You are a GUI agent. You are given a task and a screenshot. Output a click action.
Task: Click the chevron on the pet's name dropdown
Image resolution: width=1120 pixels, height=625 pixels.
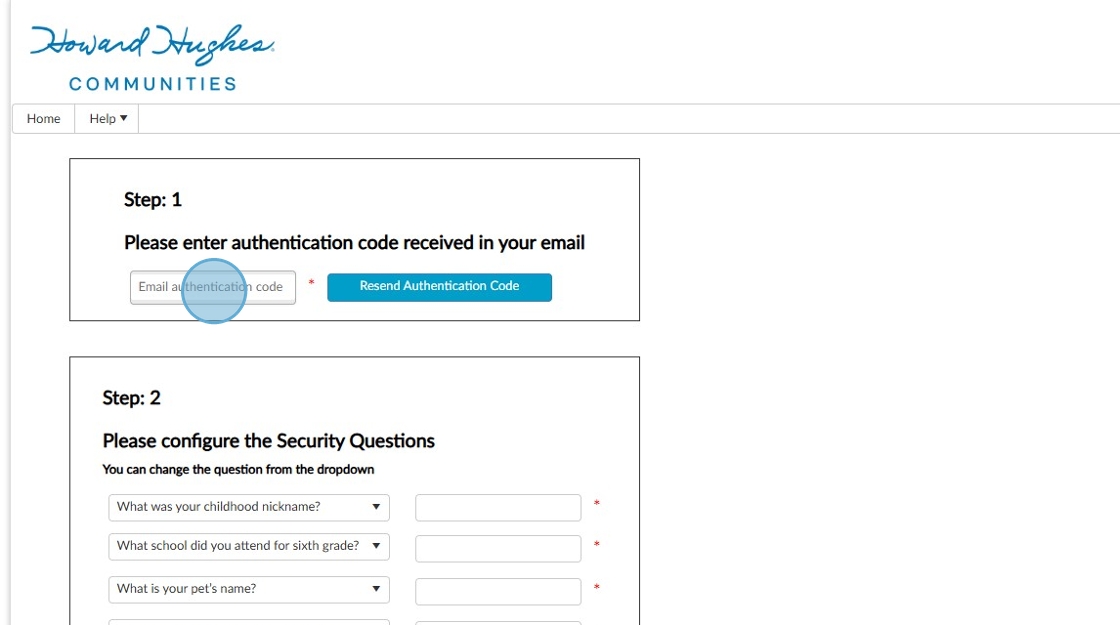[375, 590]
